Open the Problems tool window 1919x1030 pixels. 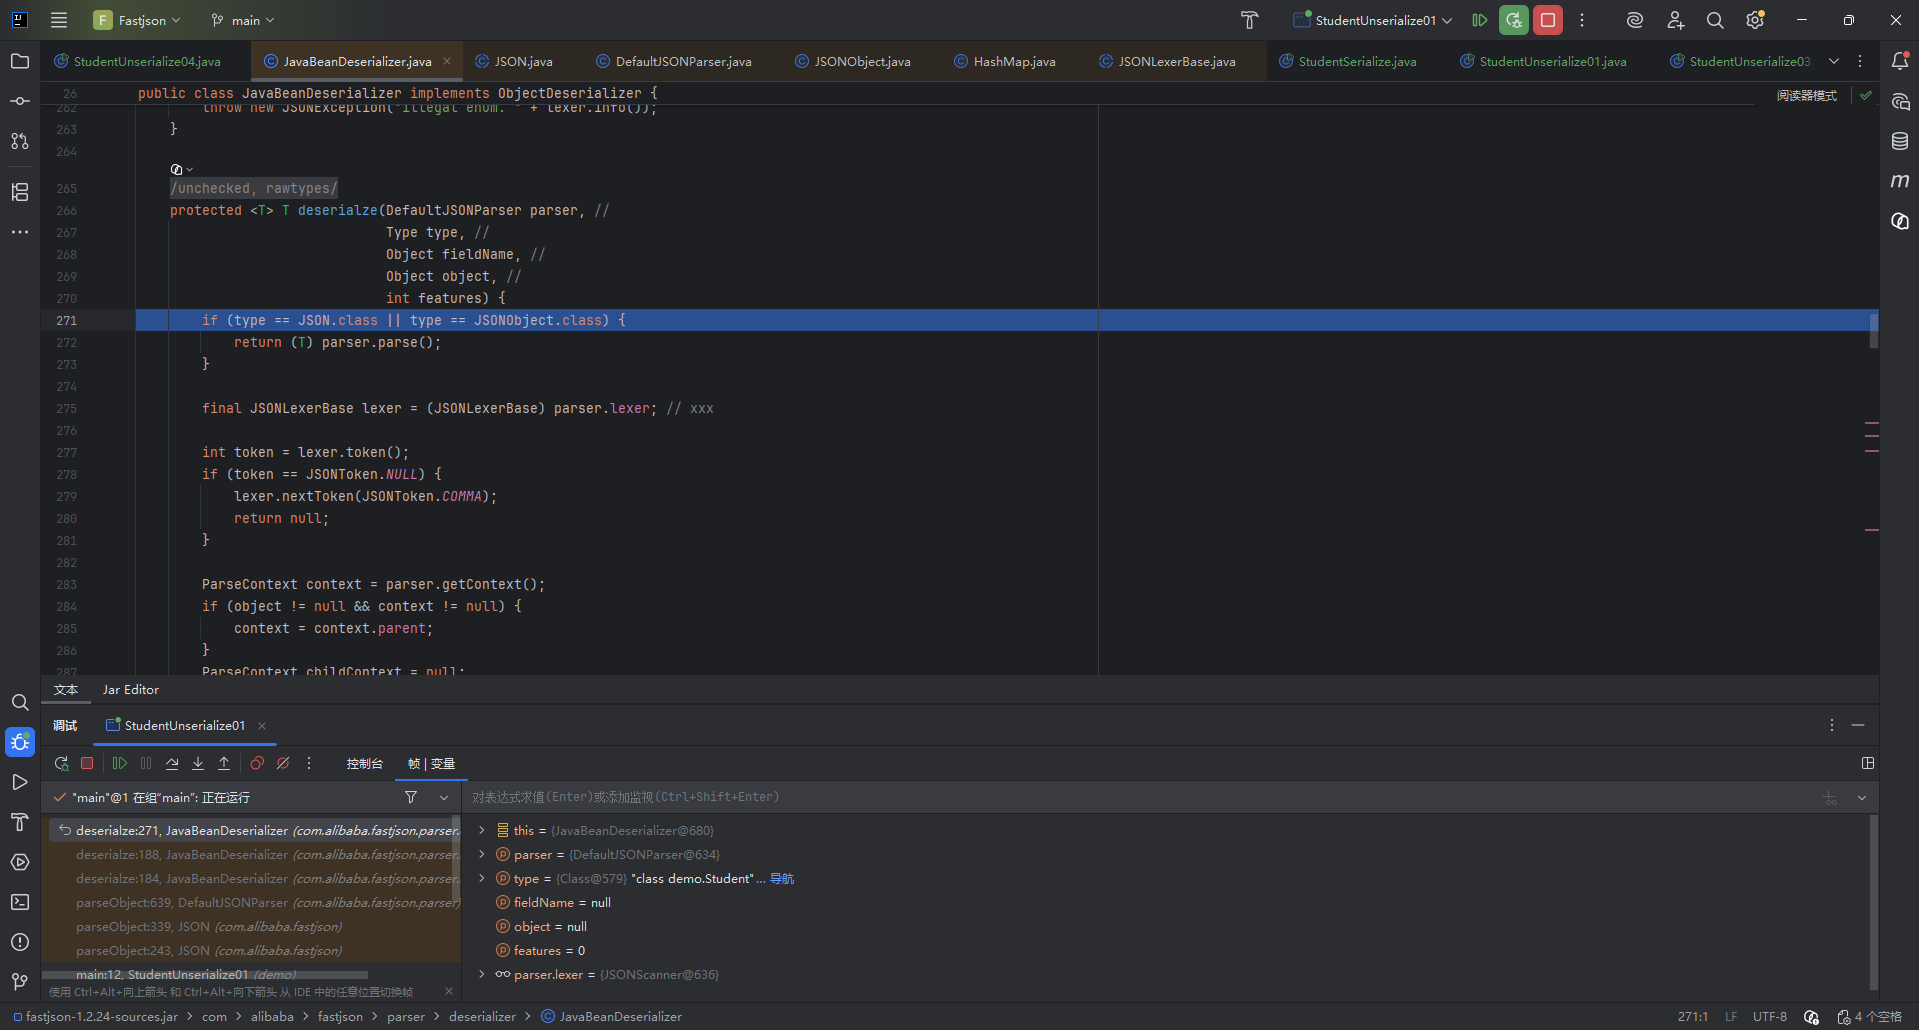pyautogui.click(x=20, y=942)
